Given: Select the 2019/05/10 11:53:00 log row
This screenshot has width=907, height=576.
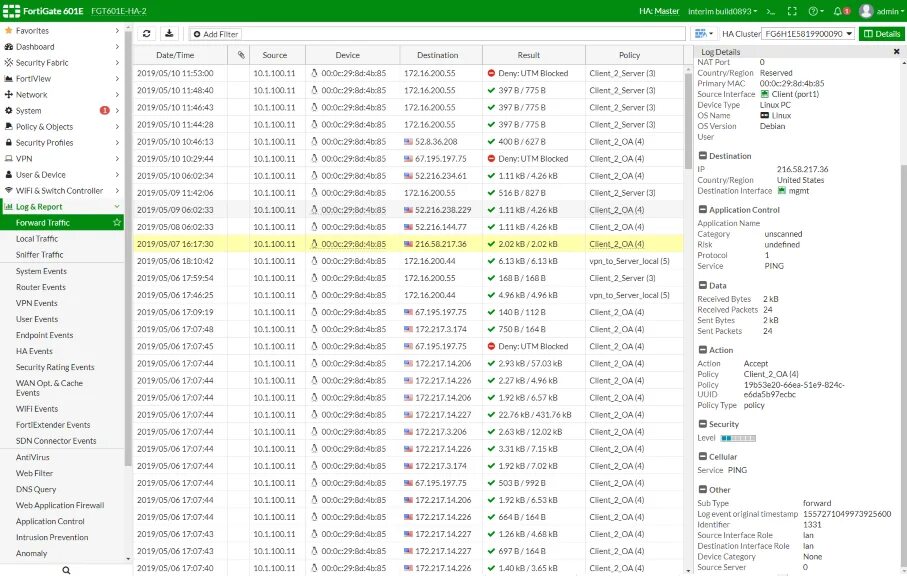Looking at the screenshot, I should [408, 73].
